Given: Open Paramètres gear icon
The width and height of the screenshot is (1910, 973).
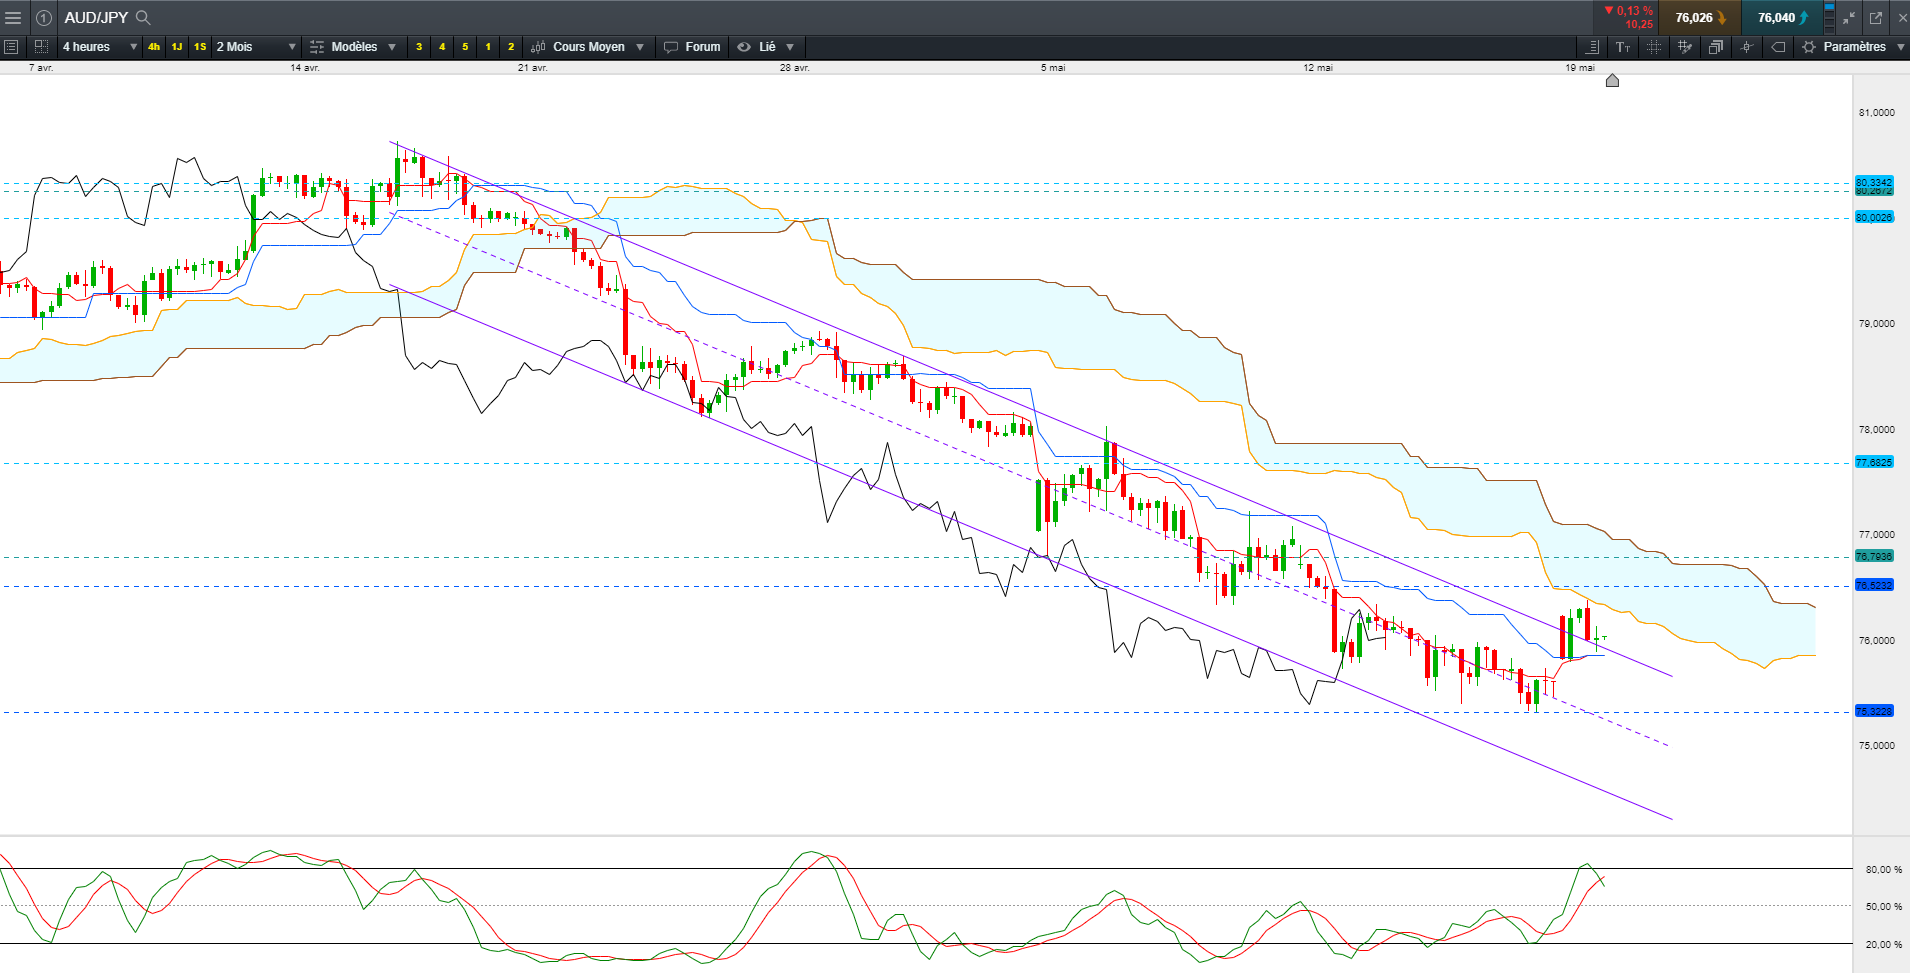Looking at the screenshot, I should coord(1809,47).
